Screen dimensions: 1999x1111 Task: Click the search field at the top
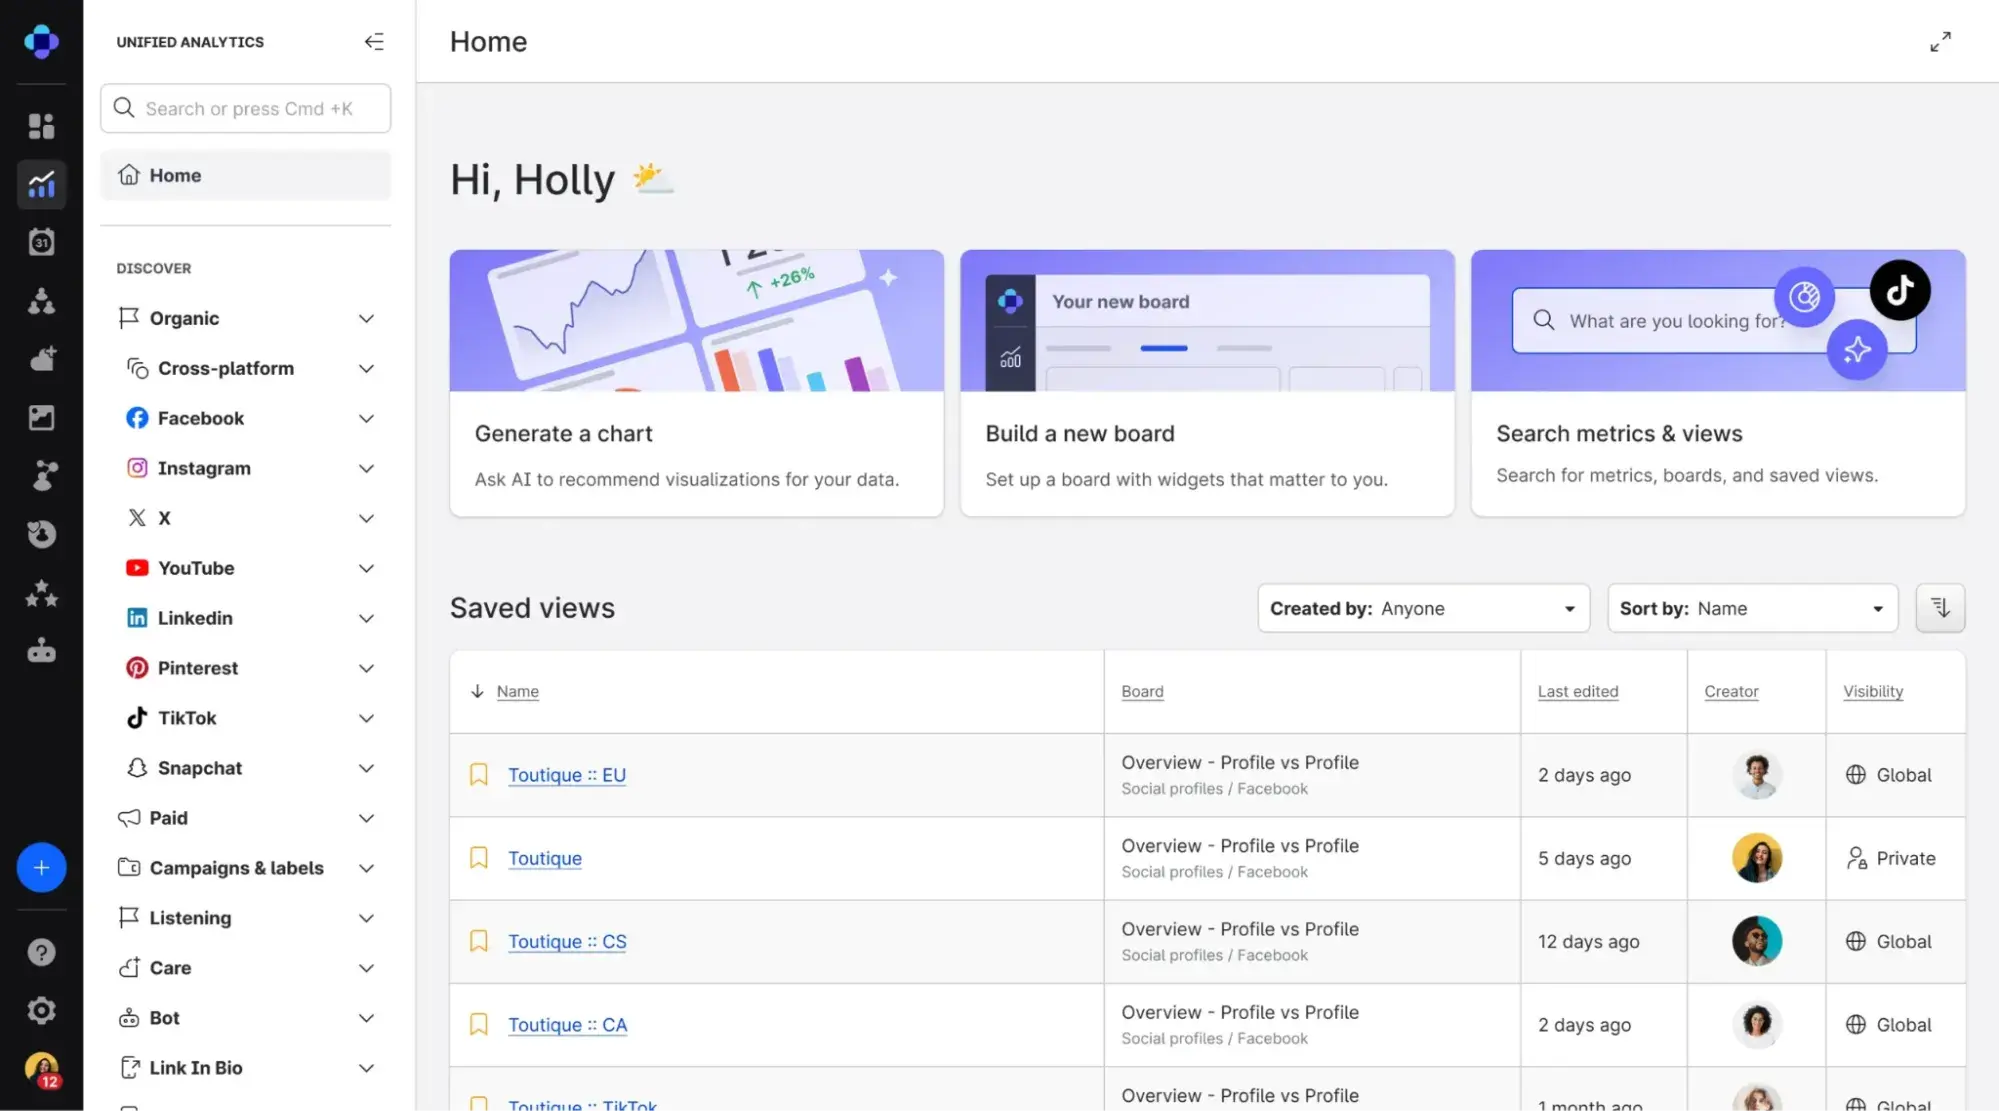coord(245,108)
